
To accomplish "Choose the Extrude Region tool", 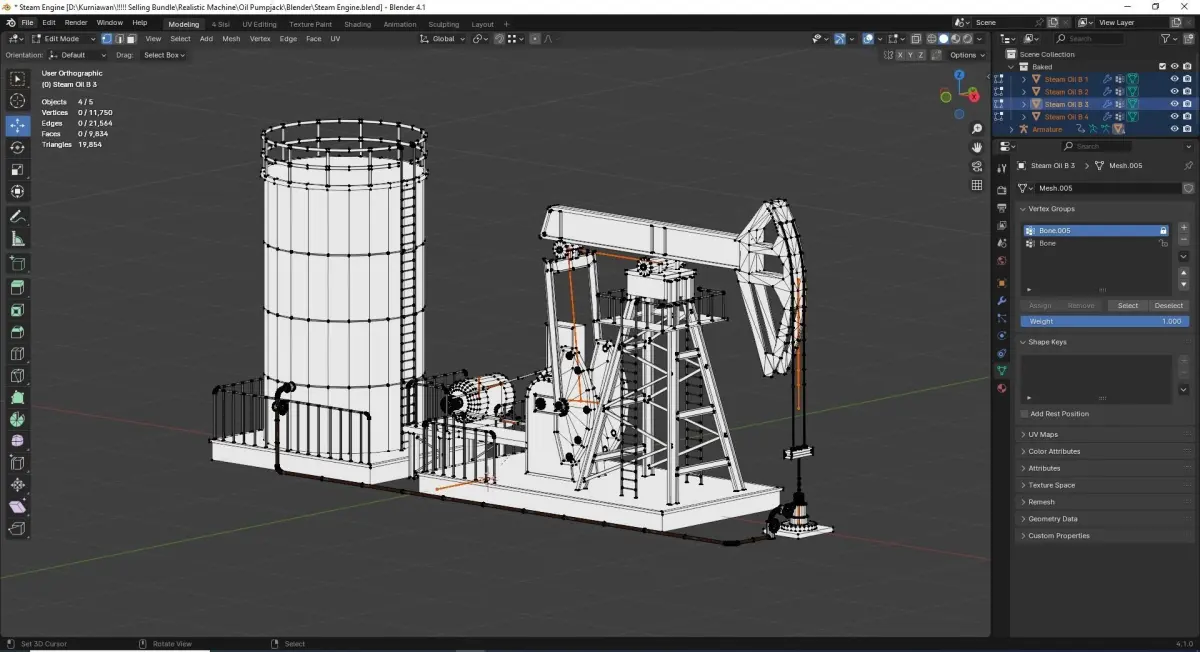I will [x=17, y=288].
